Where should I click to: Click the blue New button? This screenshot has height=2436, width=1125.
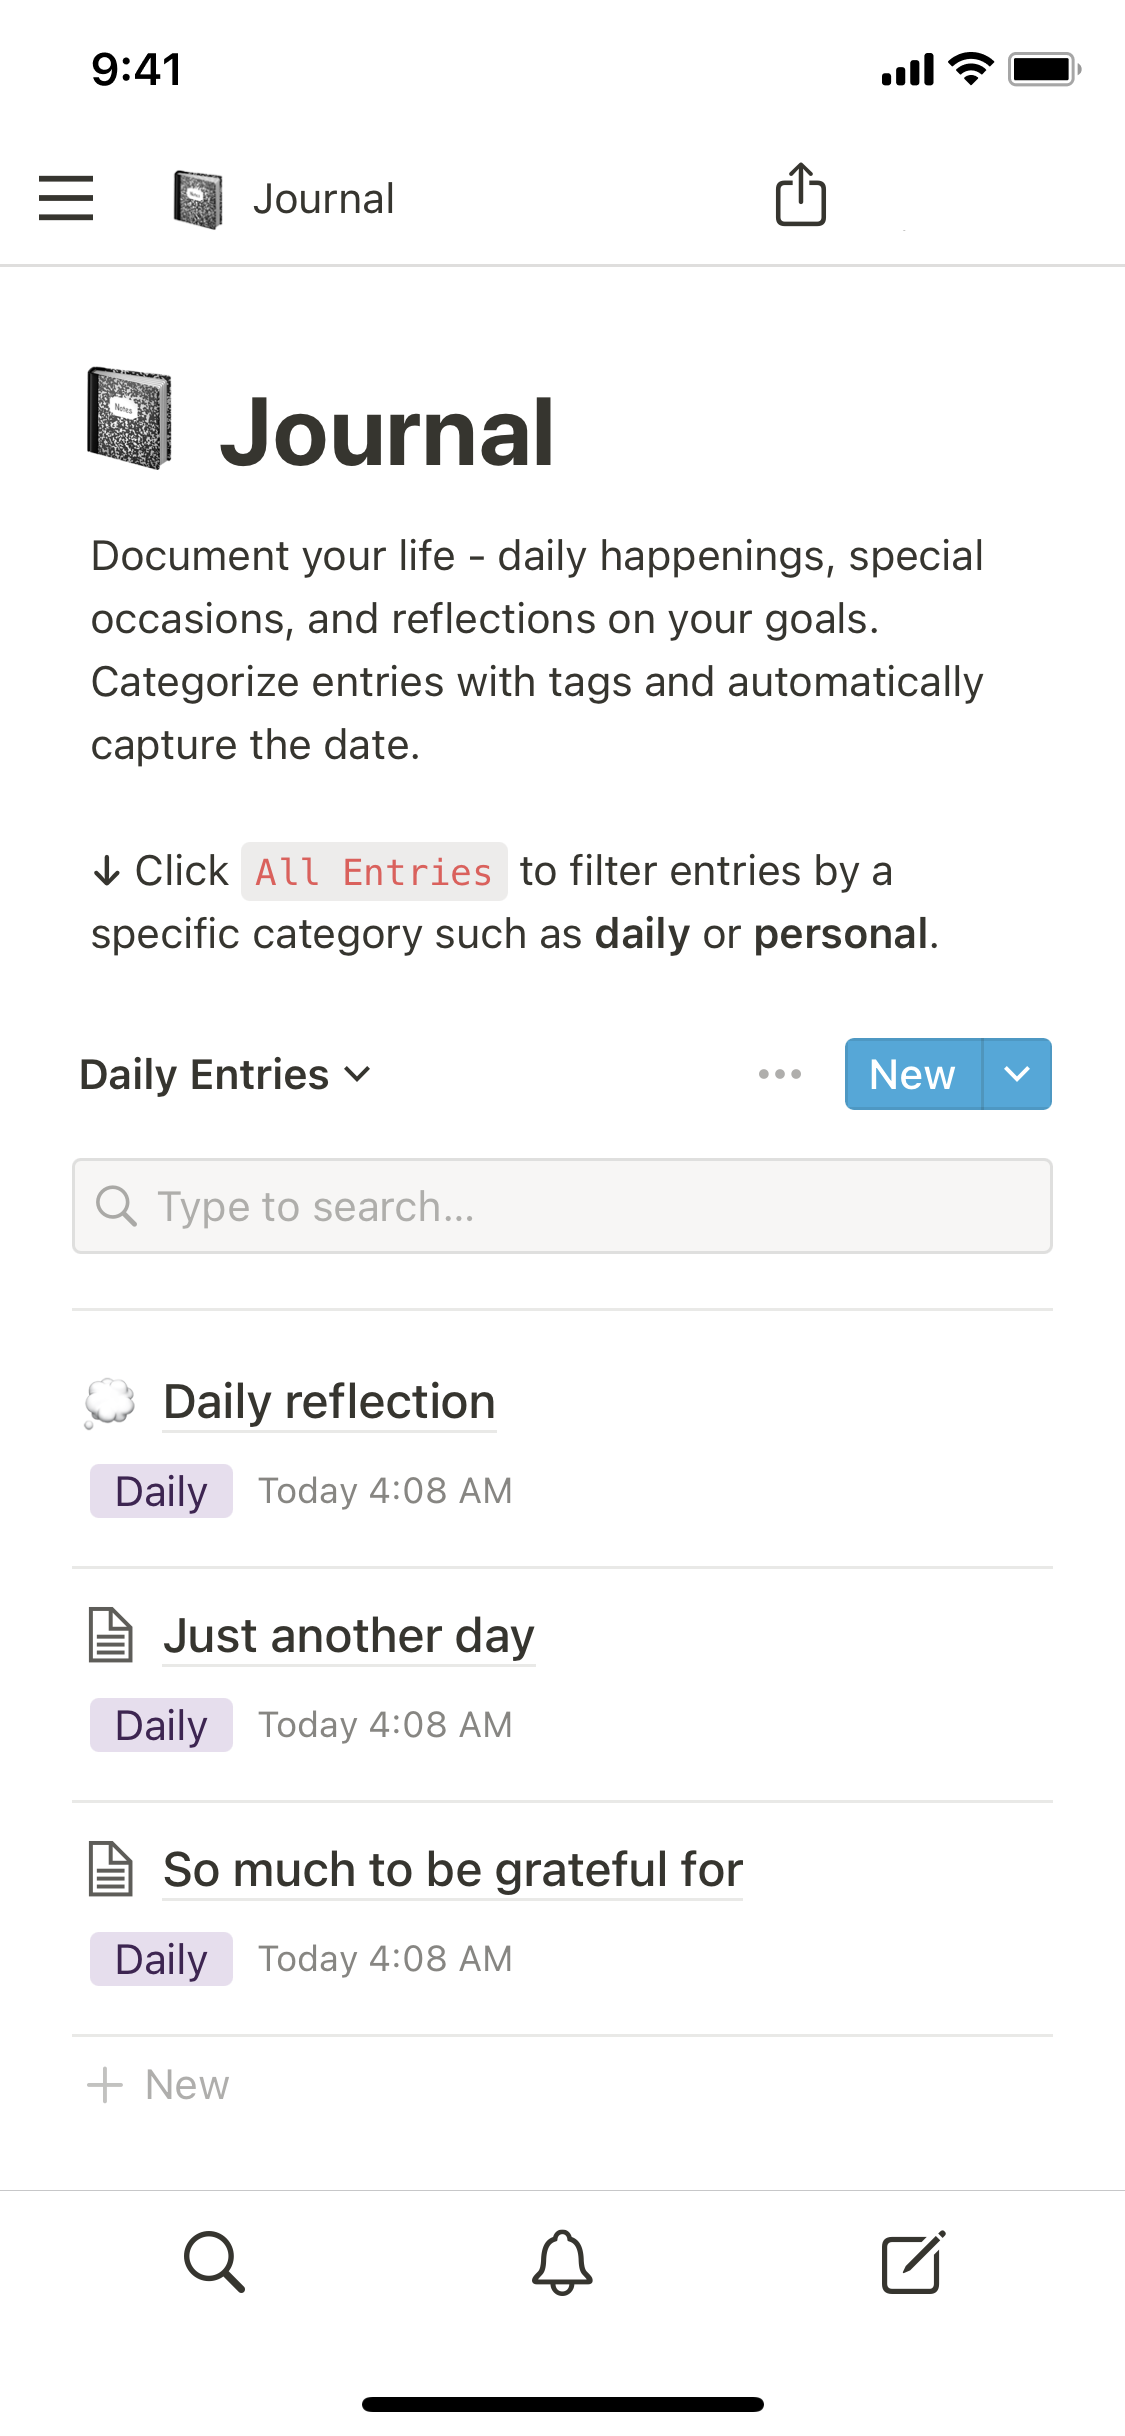[x=912, y=1074]
